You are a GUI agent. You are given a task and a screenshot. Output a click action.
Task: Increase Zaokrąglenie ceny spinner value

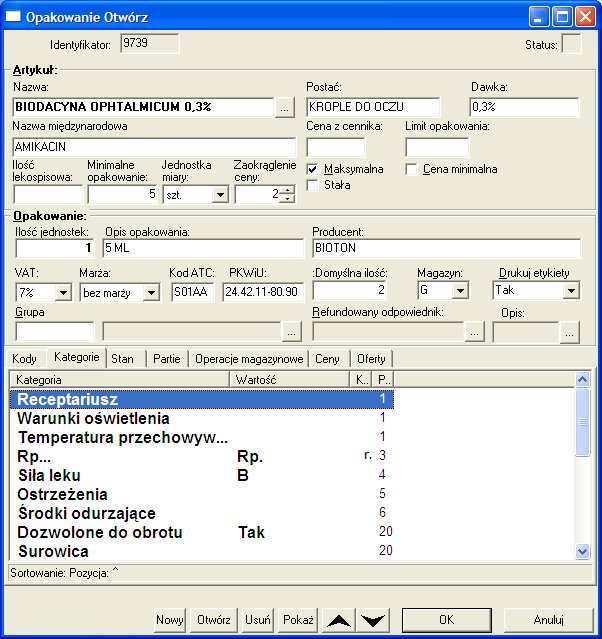[x=288, y=190]
